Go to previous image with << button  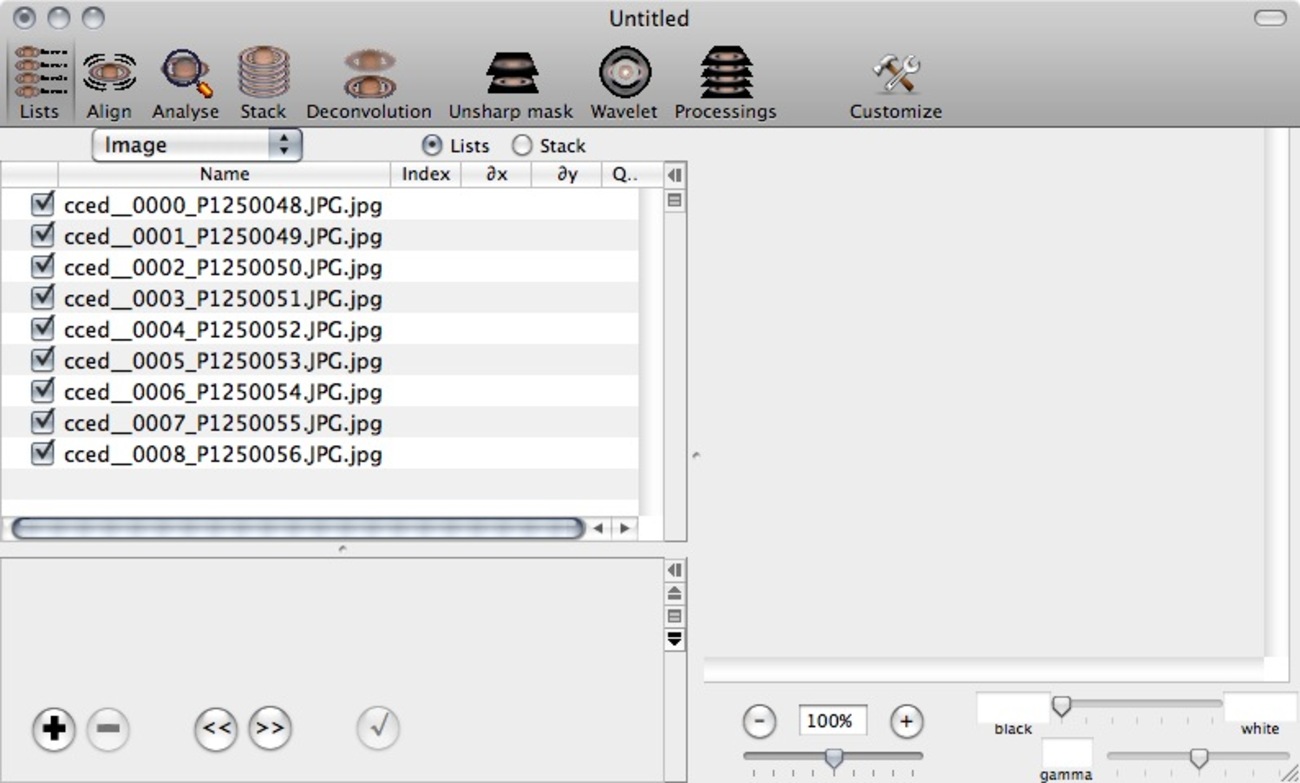point(216,729)
